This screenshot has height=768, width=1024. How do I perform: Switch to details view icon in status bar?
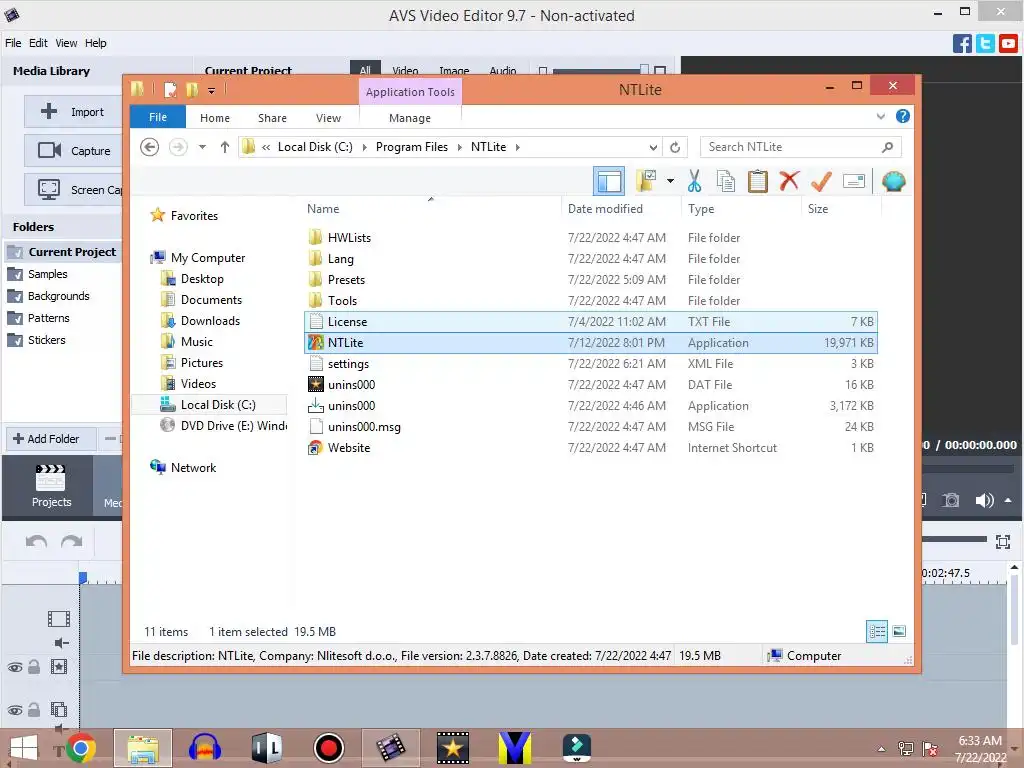pyautogui.click(x=877, y=632)
